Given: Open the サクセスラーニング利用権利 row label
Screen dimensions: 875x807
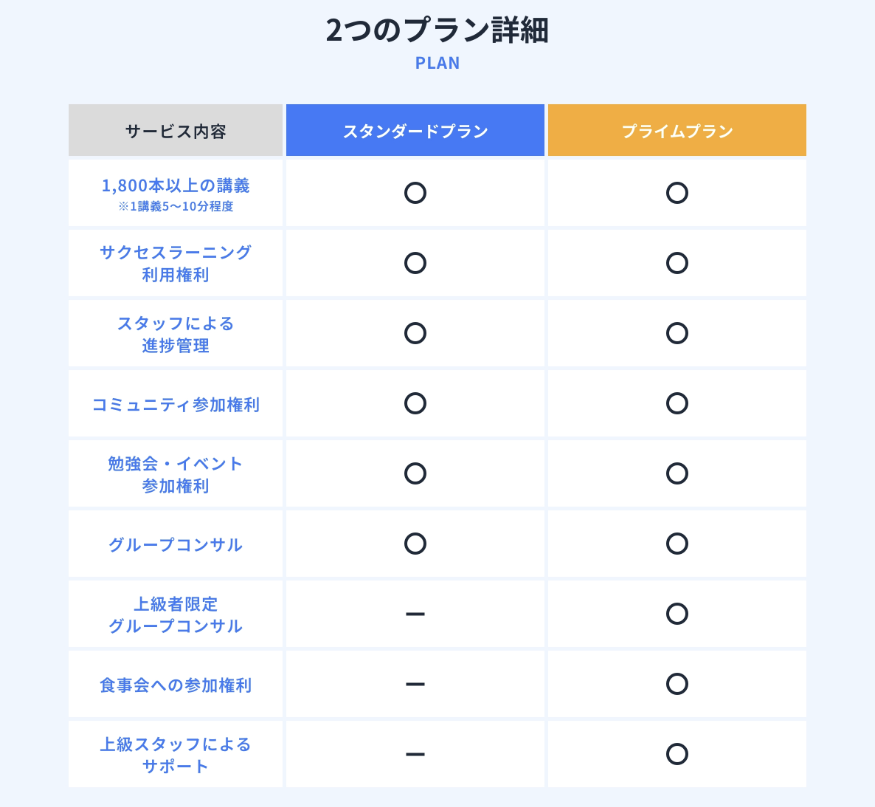Looking at the screenshot, I should (x=176, y=263).
